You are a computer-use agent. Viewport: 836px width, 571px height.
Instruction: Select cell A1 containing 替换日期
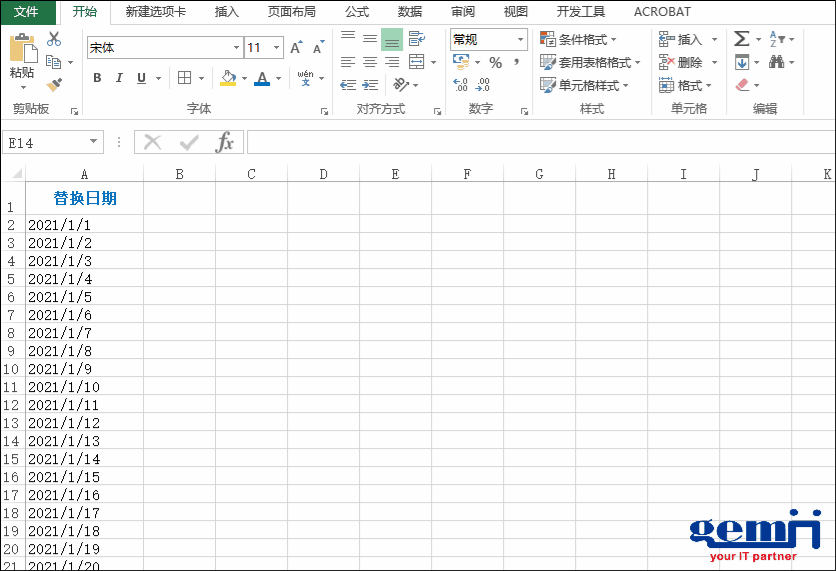tap(85, 199)
